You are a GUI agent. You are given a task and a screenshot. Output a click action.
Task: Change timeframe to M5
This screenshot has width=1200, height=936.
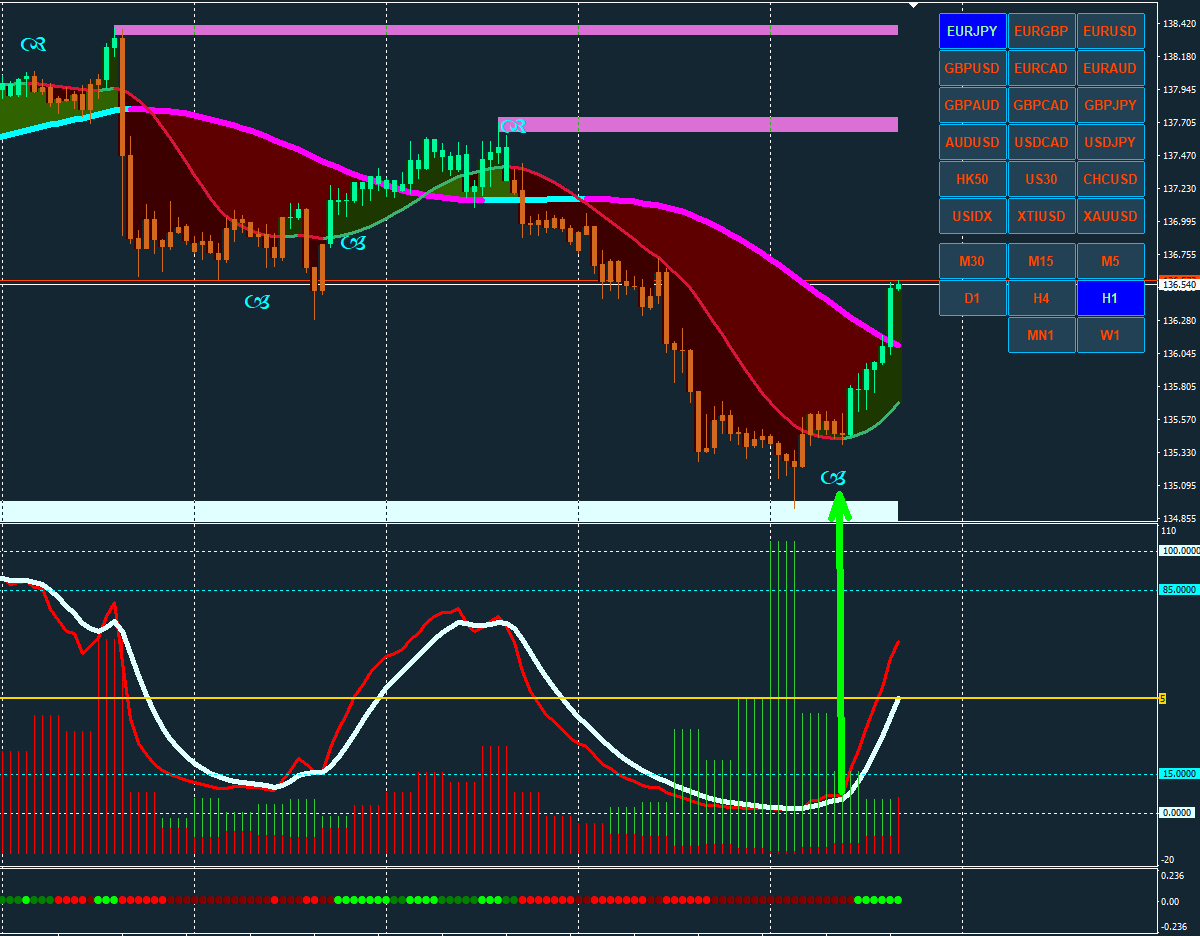point(1110,261)
